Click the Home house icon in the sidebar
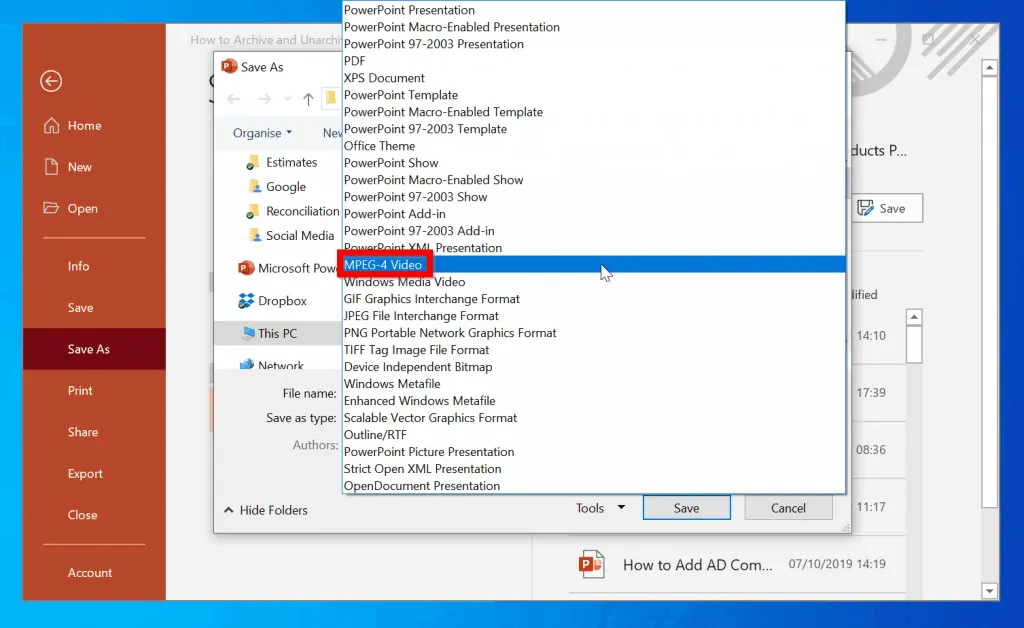Viewport: 1024px width, 628px height. tap(52, 125)
